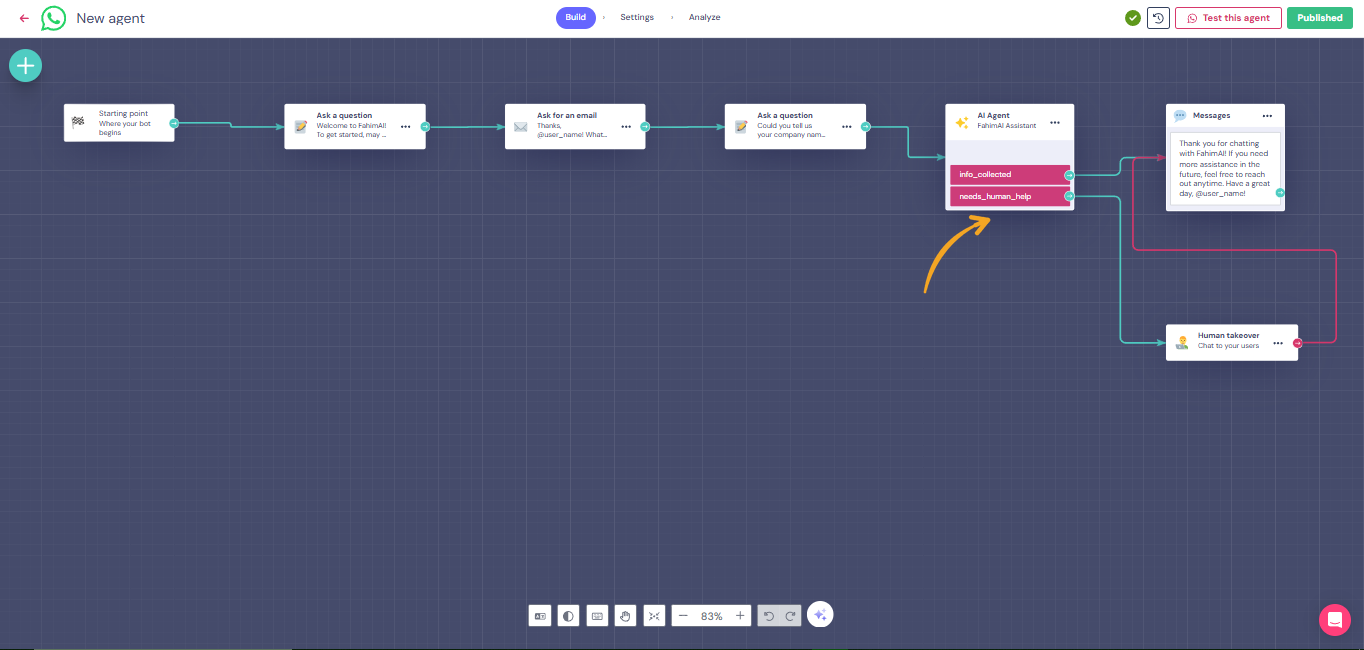Select the info_collected output on AI Agent
Viewport: 1364px width, 650px height.
[x=1010, y=175]
